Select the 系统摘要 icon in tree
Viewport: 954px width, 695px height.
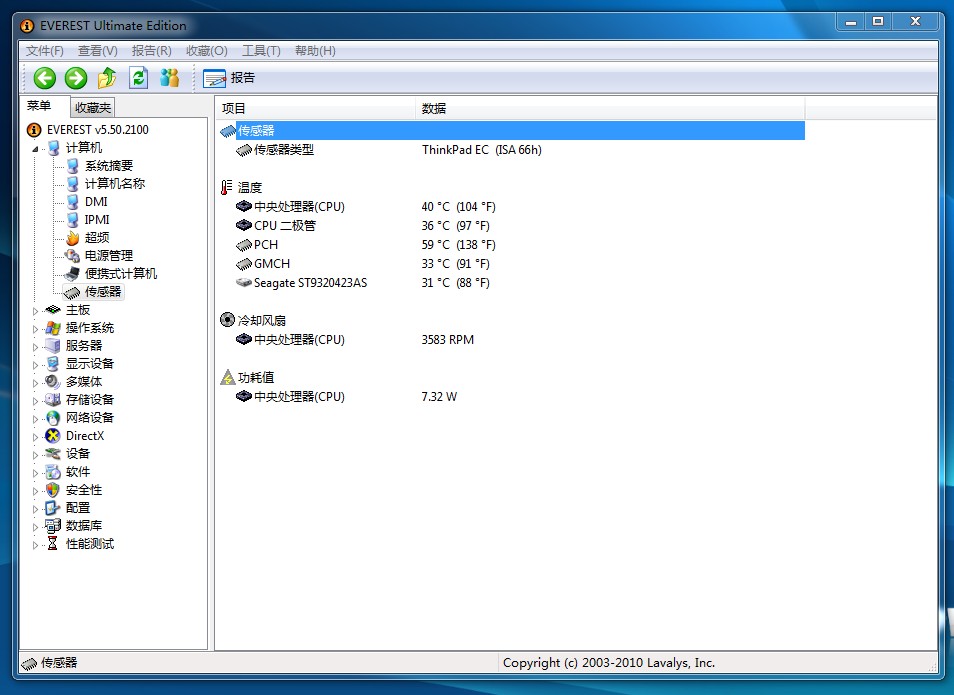[x=73, y=166]
